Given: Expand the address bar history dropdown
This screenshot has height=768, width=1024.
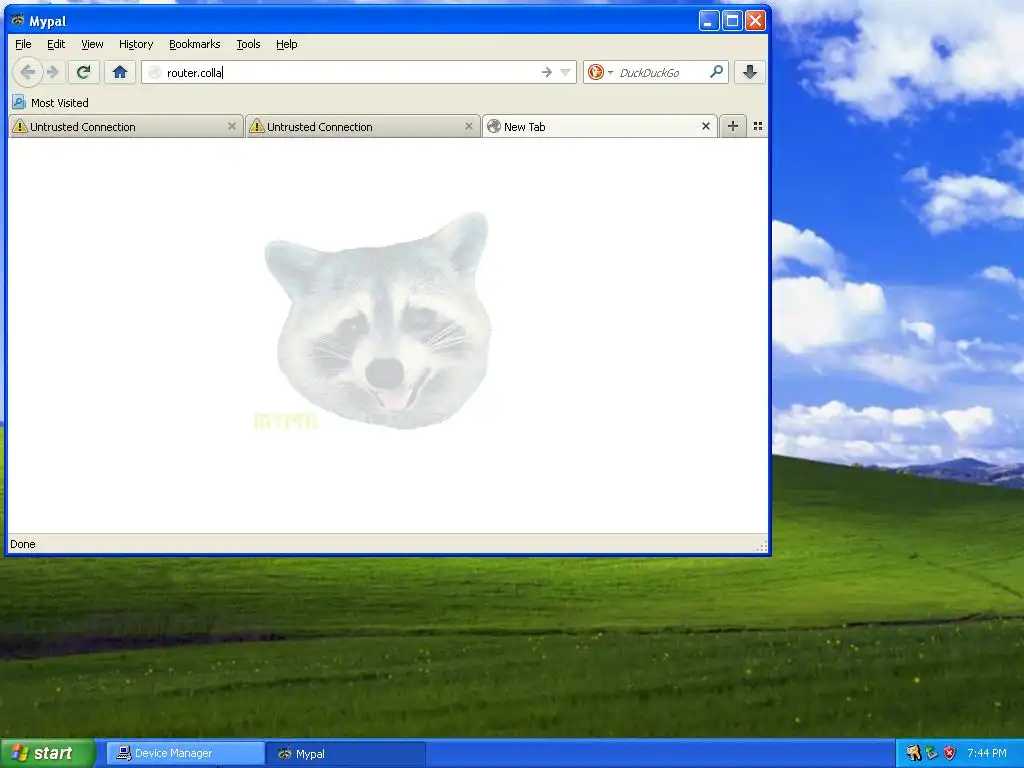Looking at the screenshot, I should pos(566,72).
